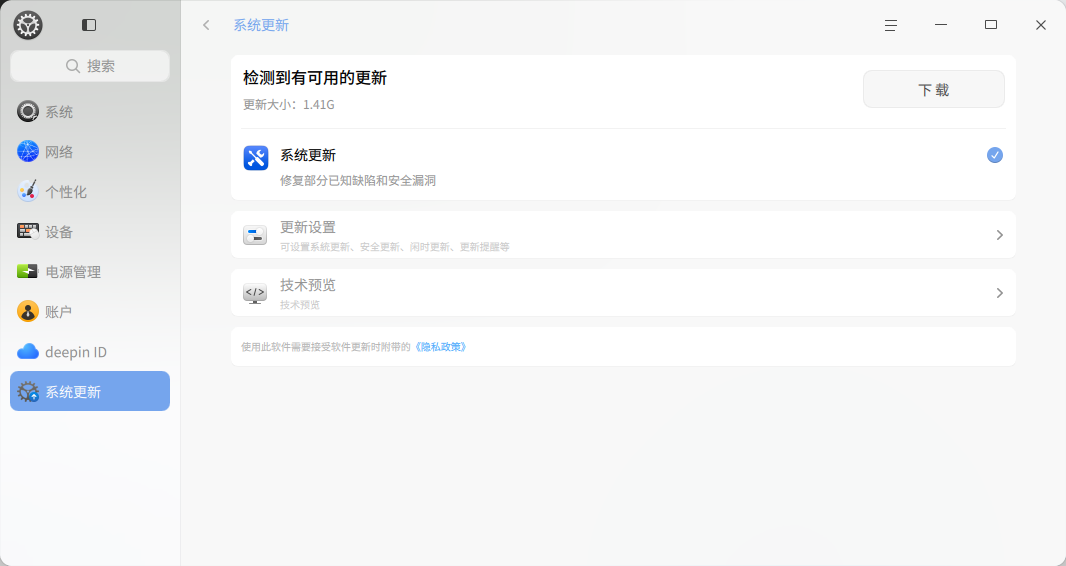This screenshot has width=1066, height=566.
Task: Click the 账户 user icon
Action: 28,312
